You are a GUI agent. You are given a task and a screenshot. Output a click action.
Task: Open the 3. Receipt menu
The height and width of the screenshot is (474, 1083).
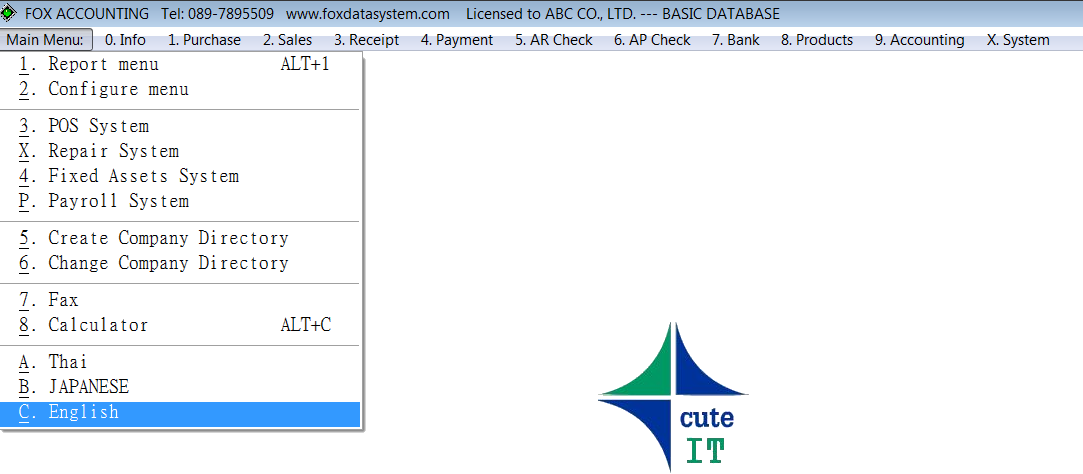coord(367,40)
